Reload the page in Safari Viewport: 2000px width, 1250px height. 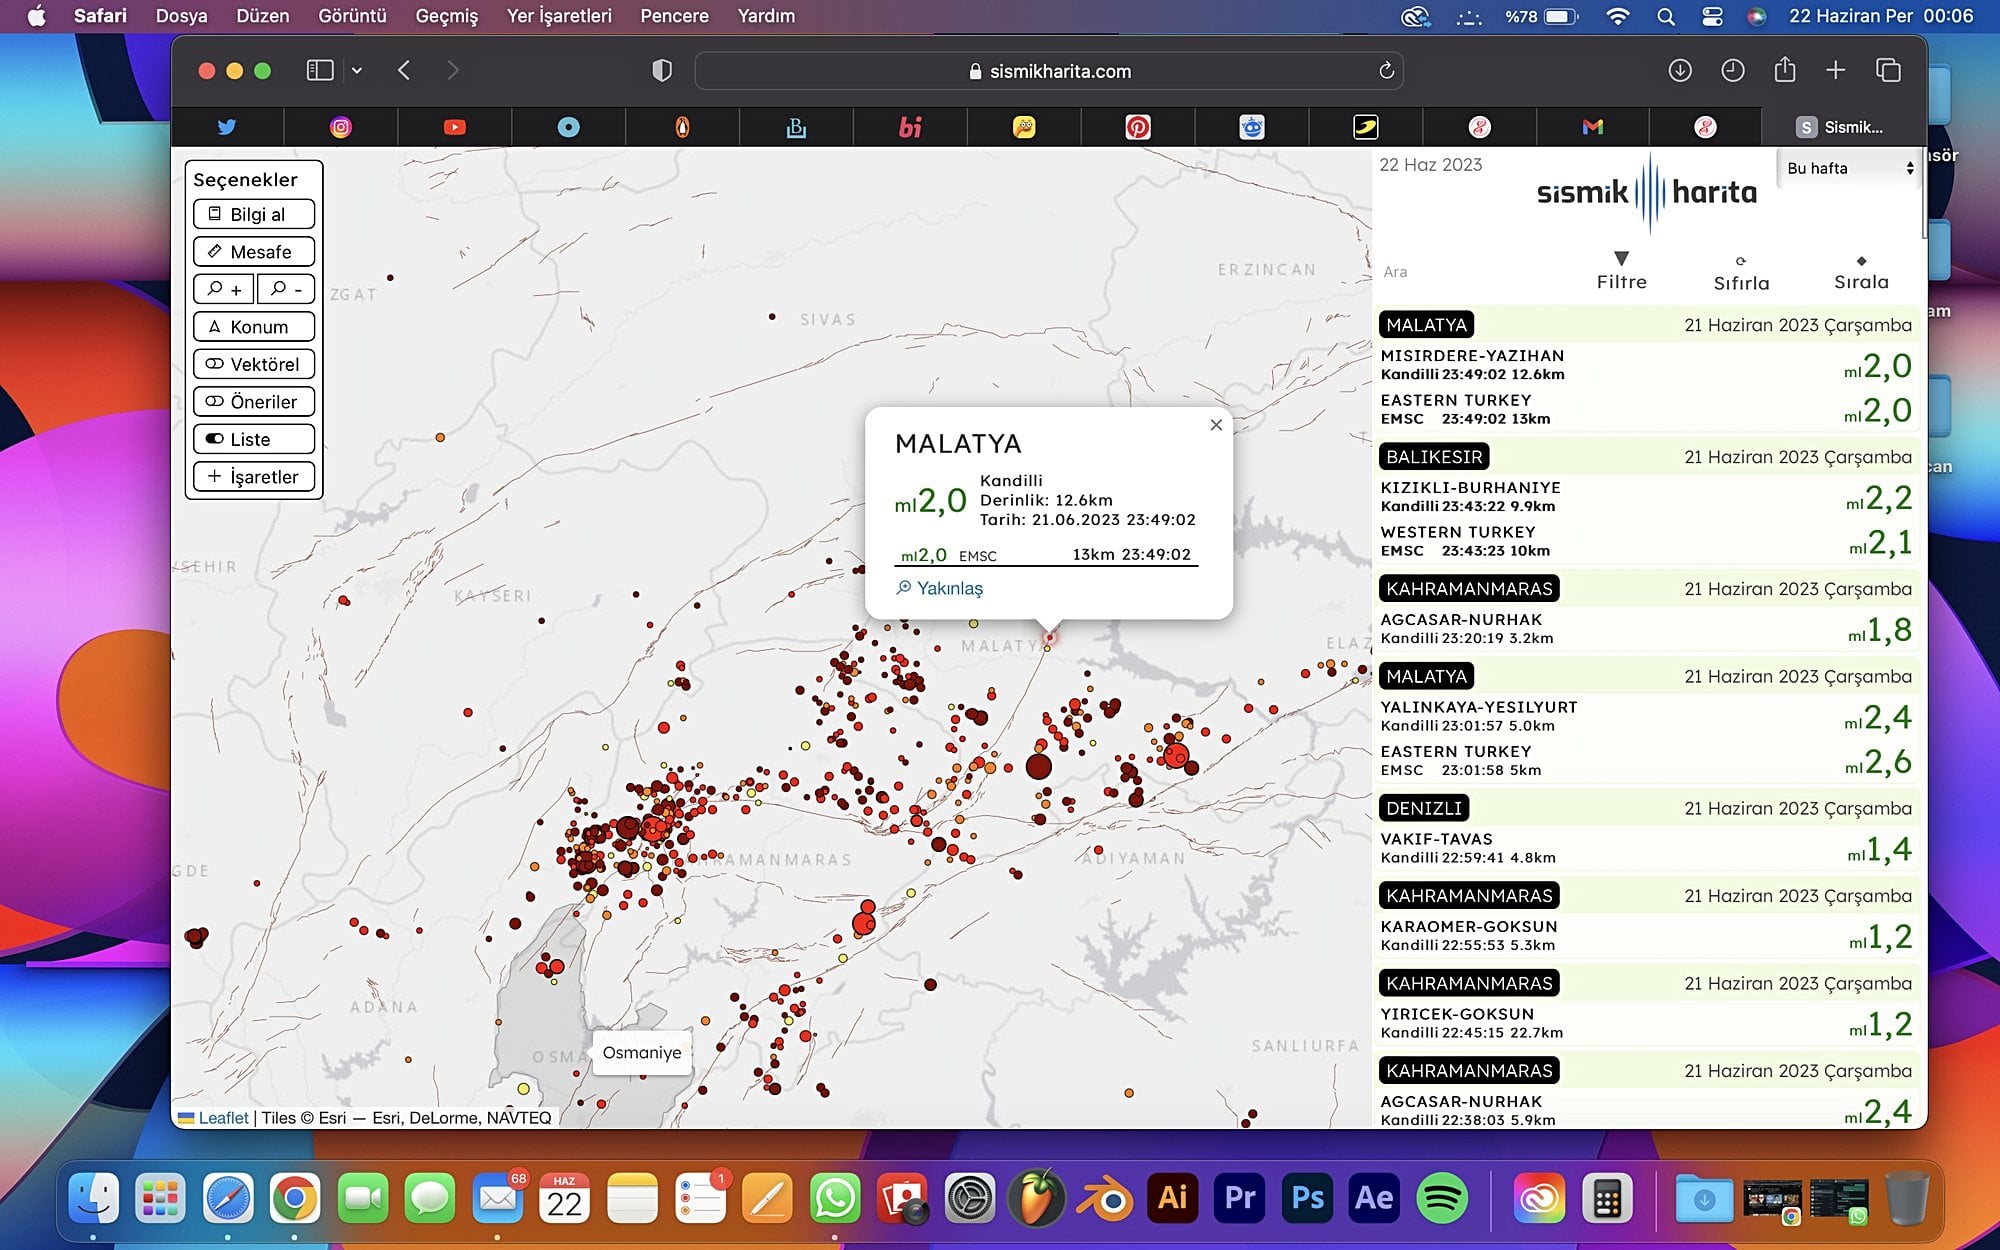(x=1386, y=71)
